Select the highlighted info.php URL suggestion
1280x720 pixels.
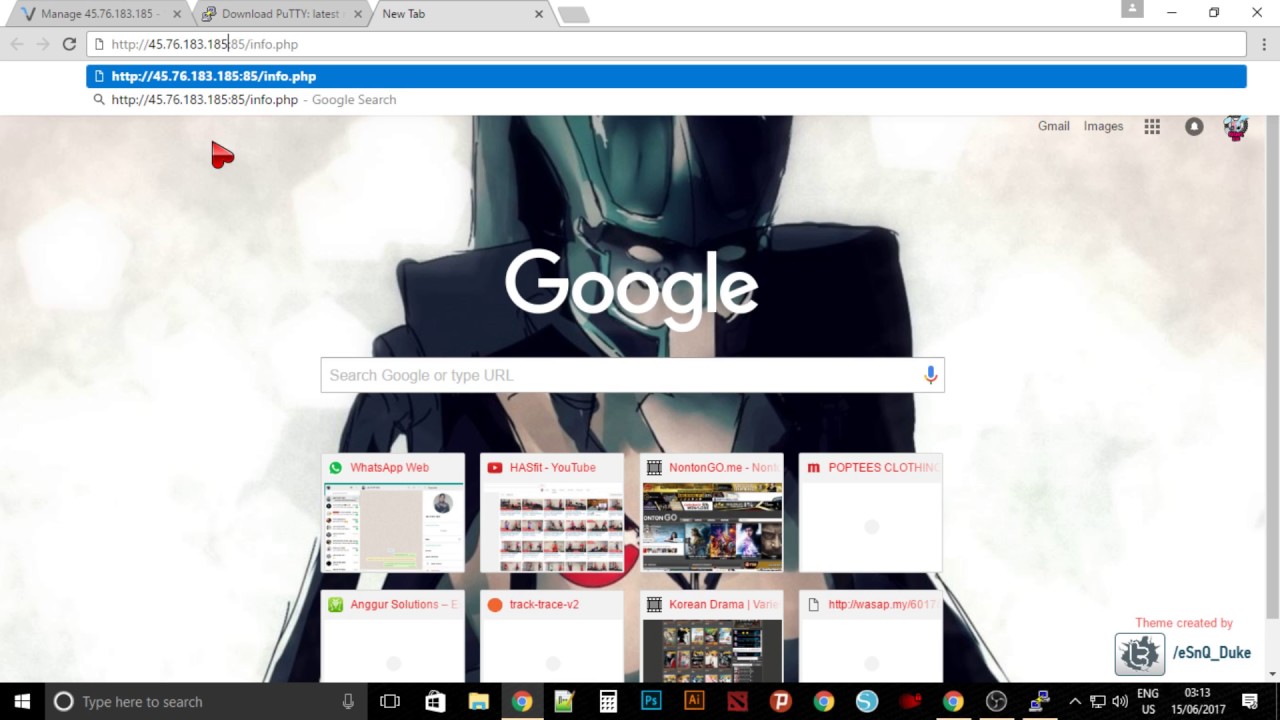(666, 76)
